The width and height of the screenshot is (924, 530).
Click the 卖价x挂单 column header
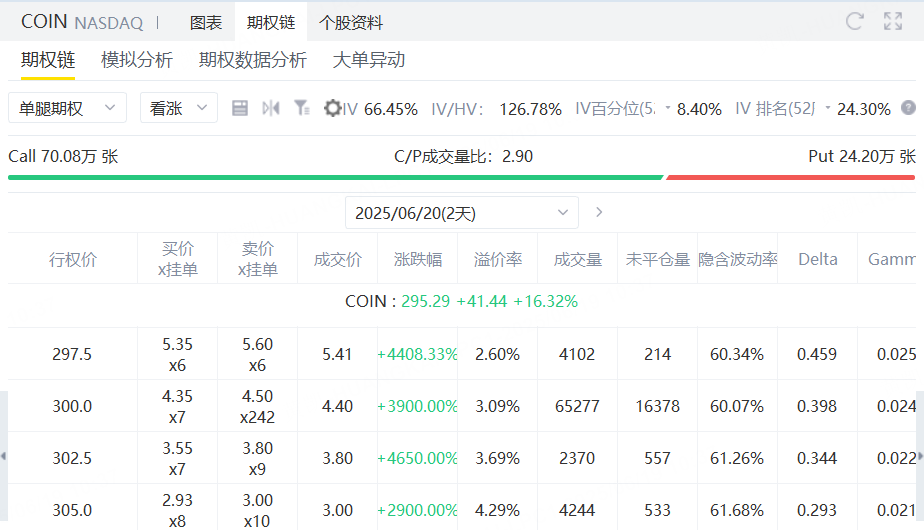[258, 259]
